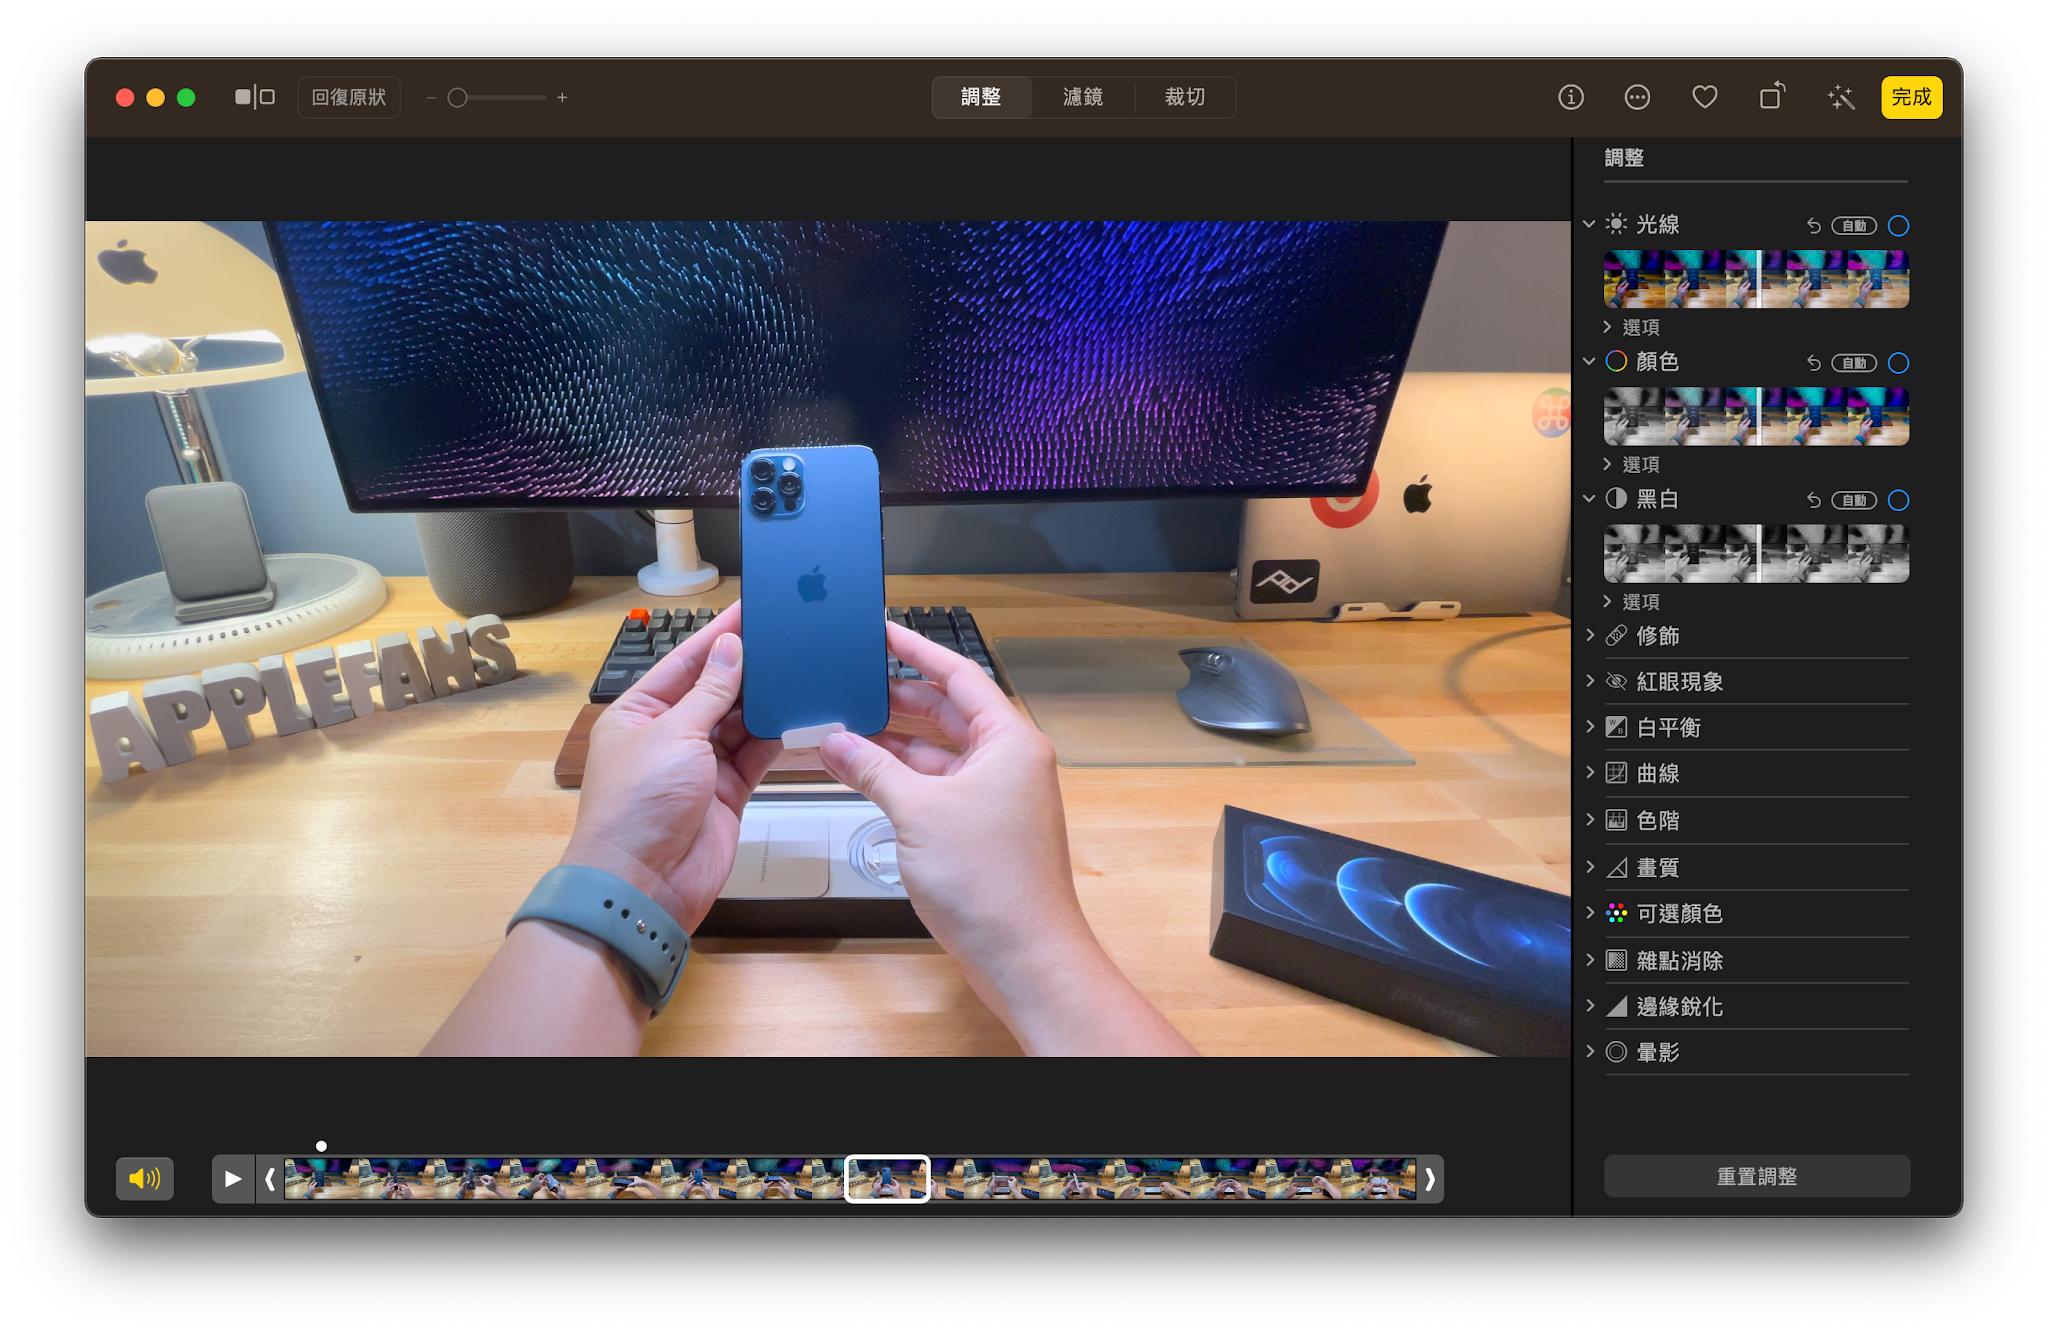
Task: Click the undo arrow beside 光線
Action: 1813,226
